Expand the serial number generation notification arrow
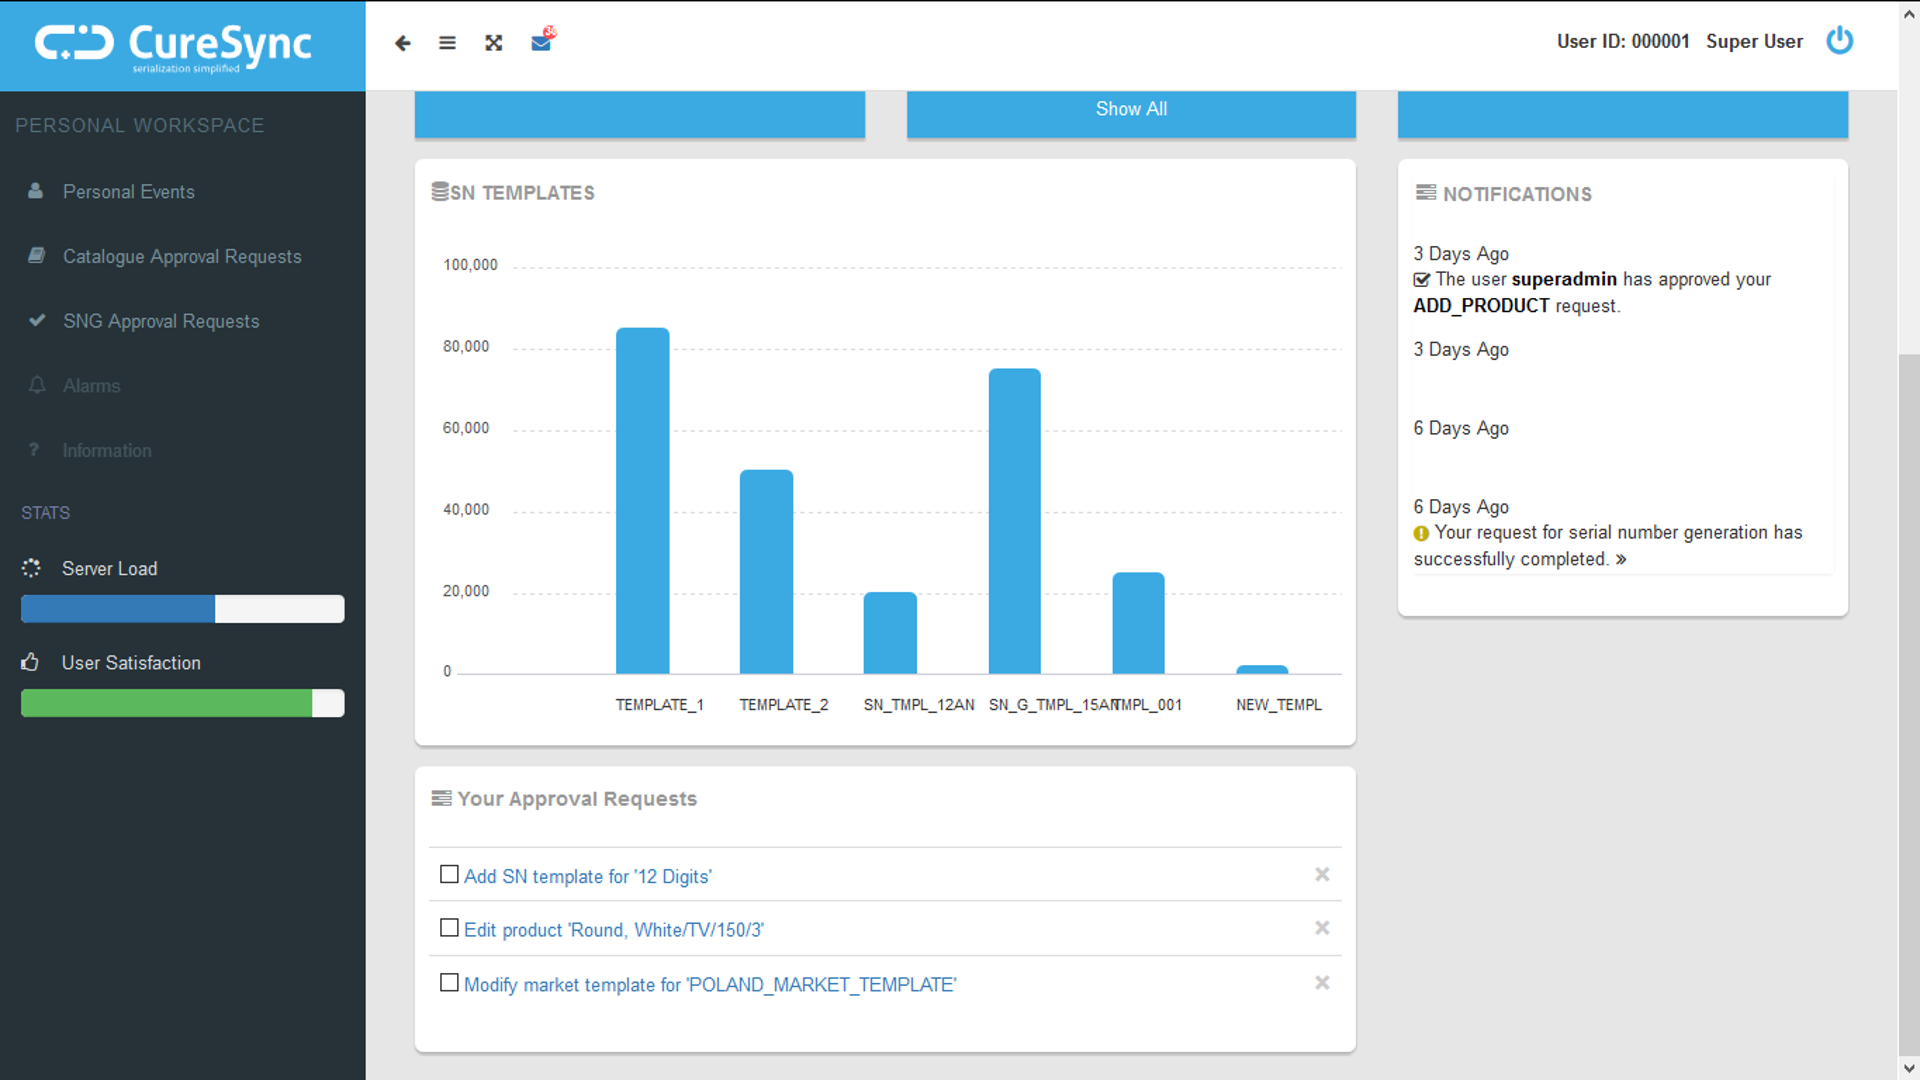 coord(1621,560)
